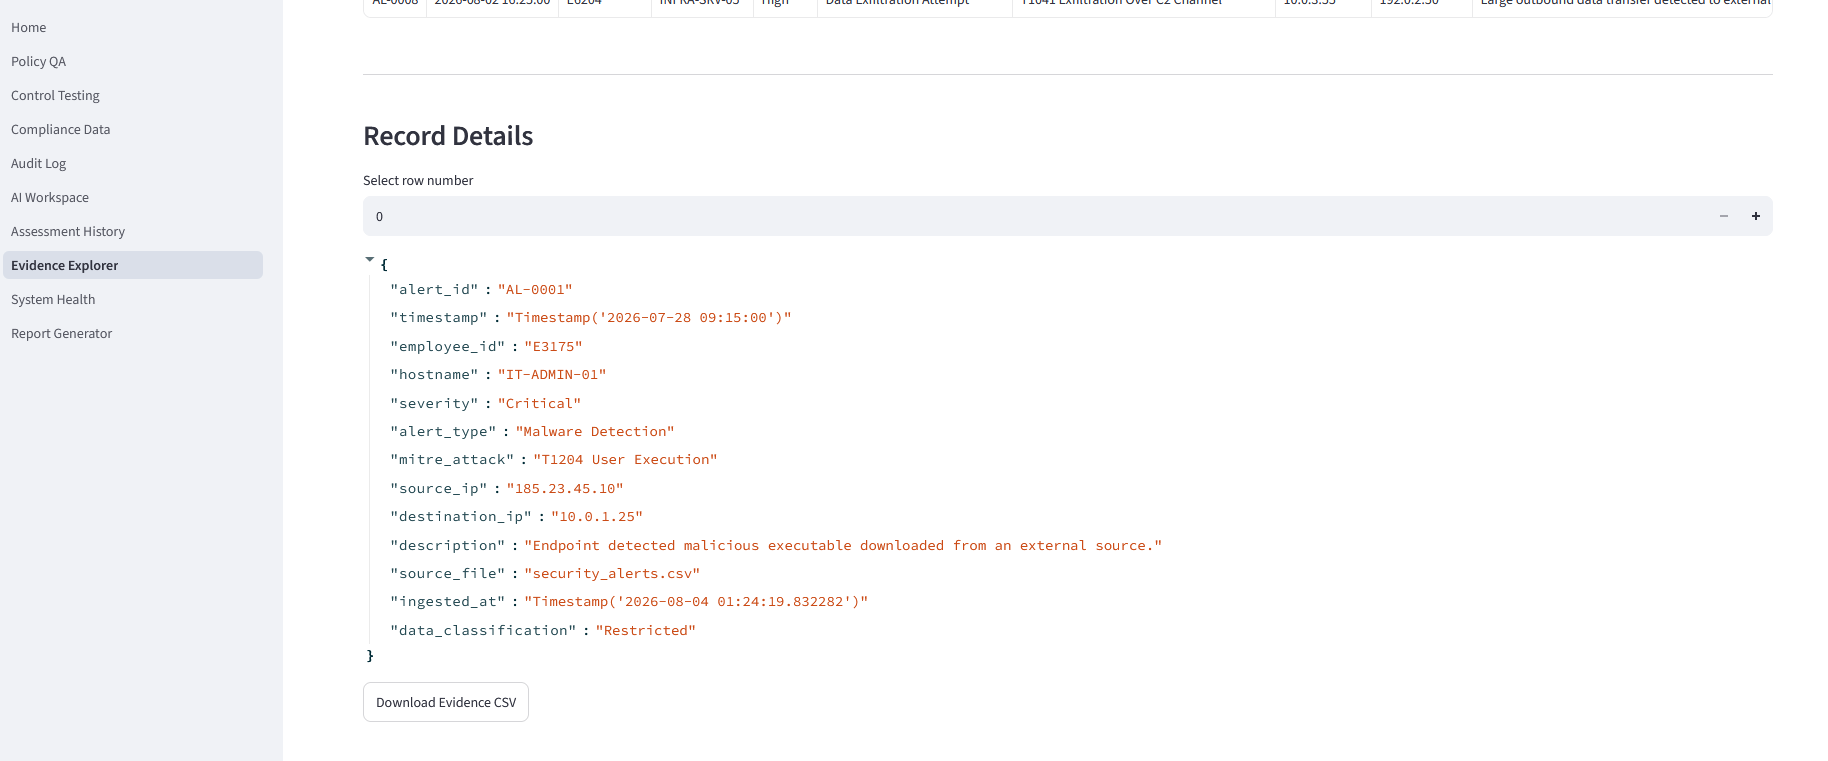Select the timestamp value 2026-07-28 09:15:00
Screen dimensions: 1828x761
coord(649,318)
